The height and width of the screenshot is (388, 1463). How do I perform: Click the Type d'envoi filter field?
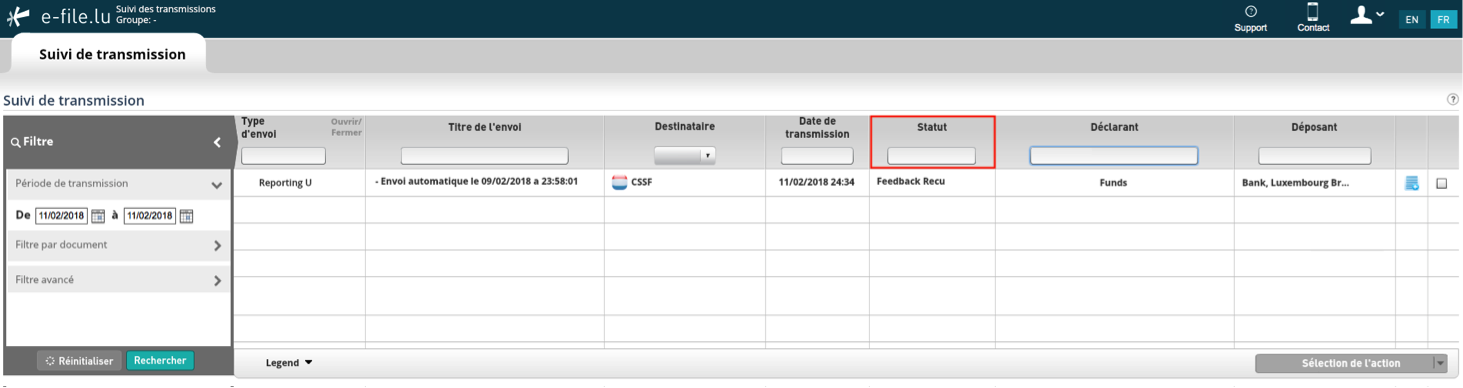click(x=283, y=156)
